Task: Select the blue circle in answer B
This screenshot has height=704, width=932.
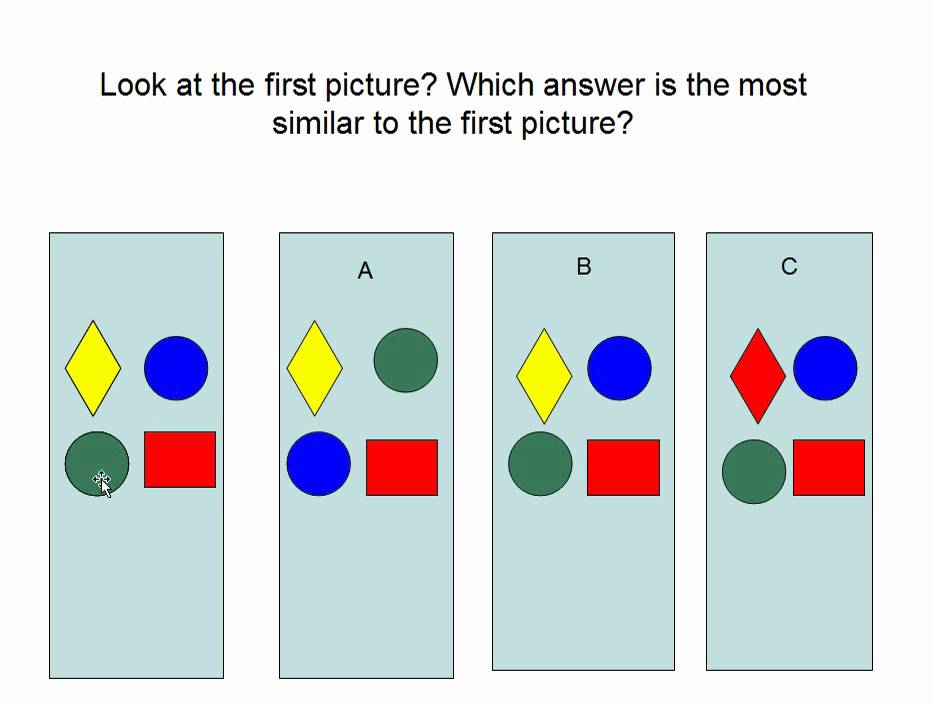Action: (x=619, y=368)
